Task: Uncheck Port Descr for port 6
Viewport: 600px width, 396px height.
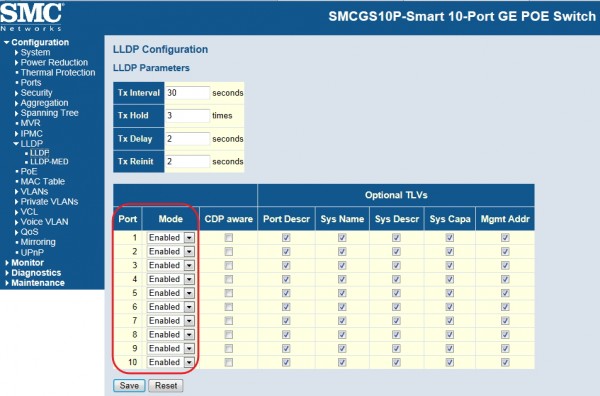Action: coord(286,307)
